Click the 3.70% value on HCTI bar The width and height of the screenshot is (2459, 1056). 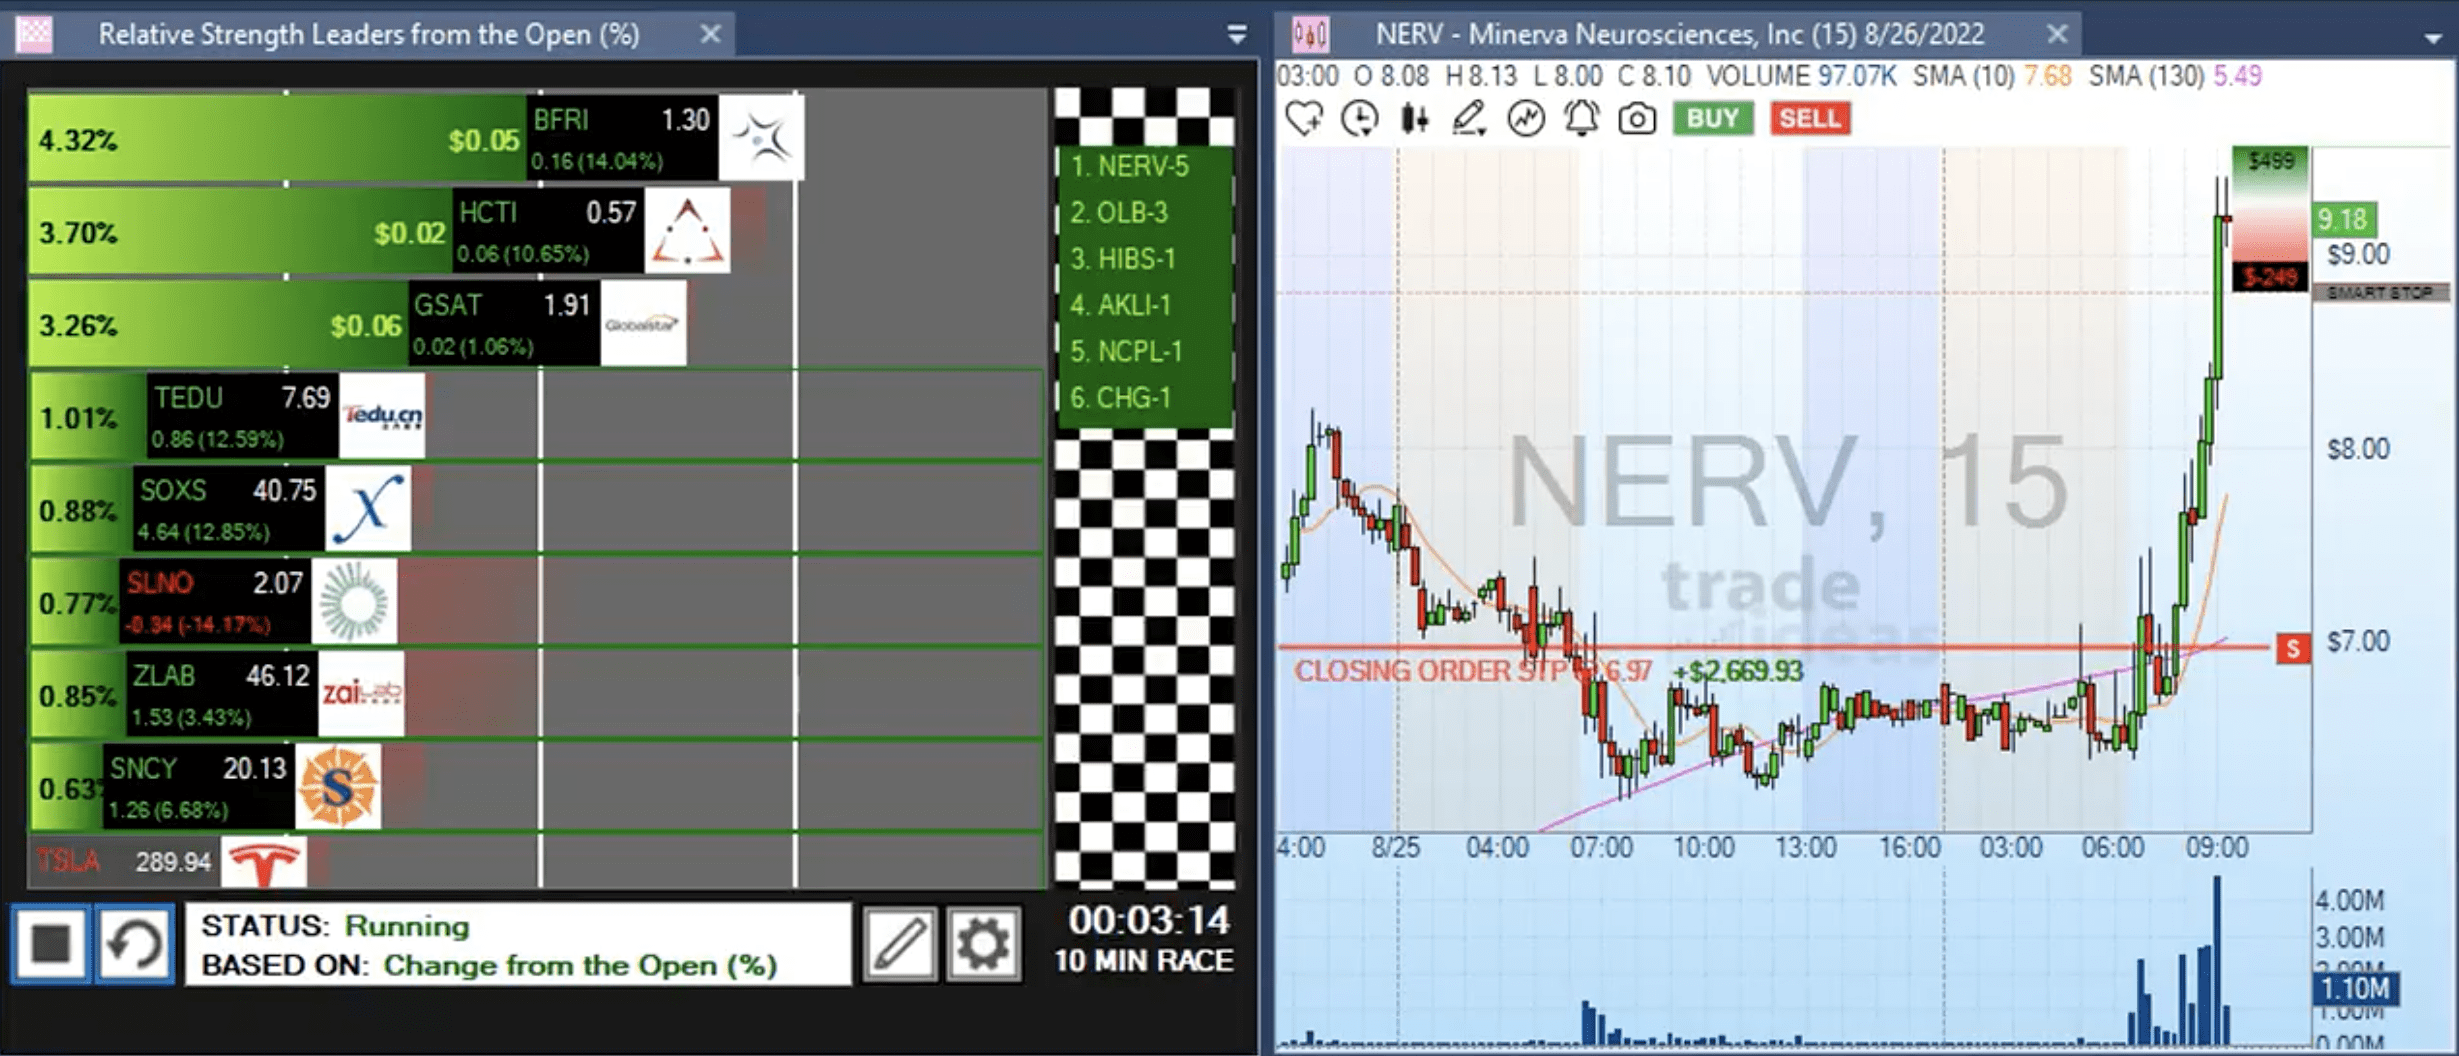(x=78, y=234)
